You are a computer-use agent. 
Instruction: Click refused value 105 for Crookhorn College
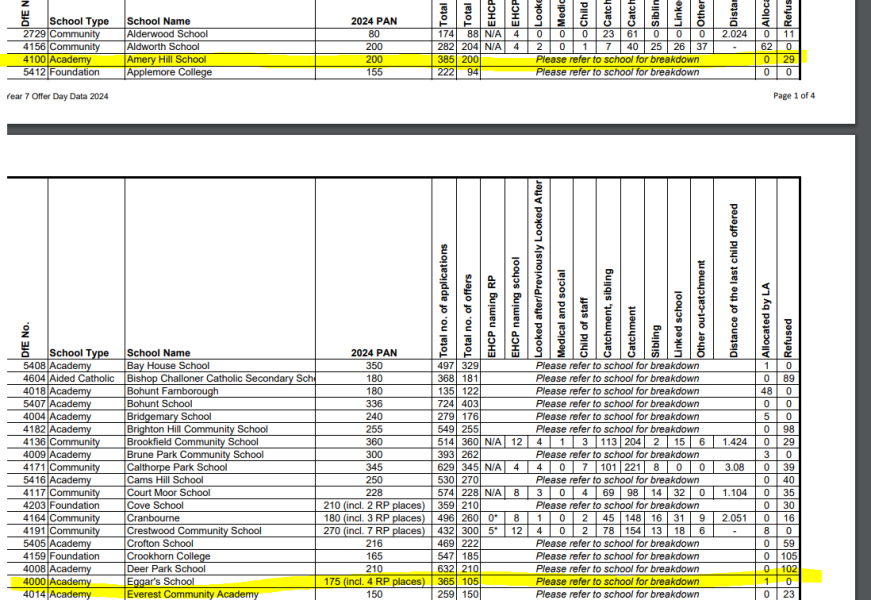(788, 556)
